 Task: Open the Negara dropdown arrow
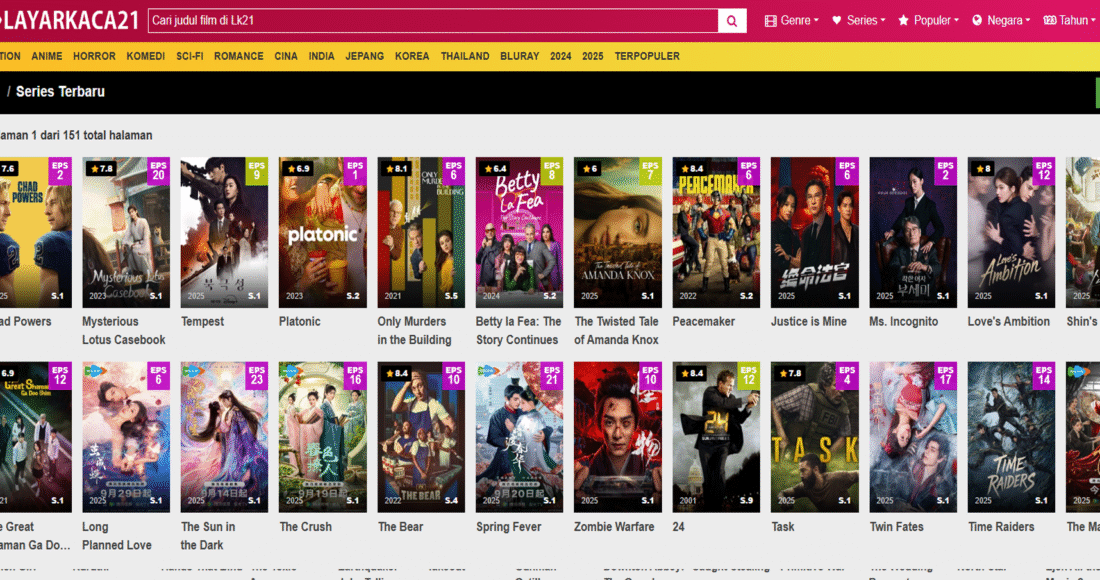[1028, 21]
